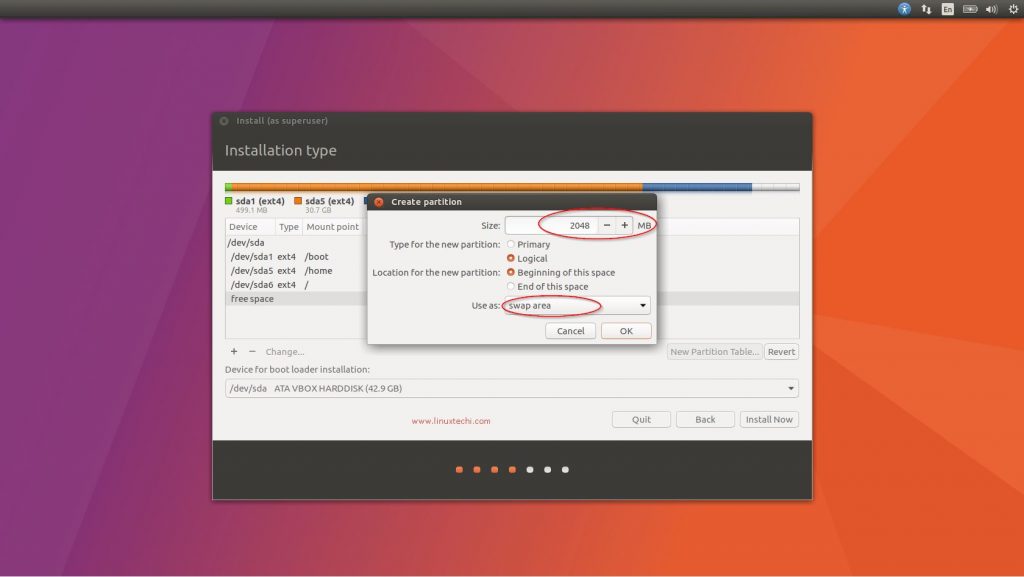Select the /dev/sda5 /home partition row
The height and width of the screenshot is (577, 1024).
pyautogui.click(x=296, y=271)
